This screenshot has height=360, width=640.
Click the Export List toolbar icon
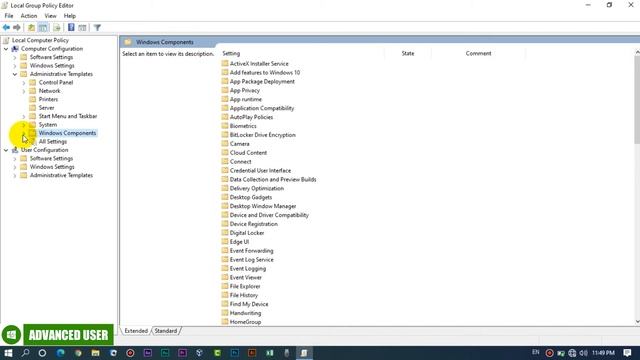tap(57, 27)
